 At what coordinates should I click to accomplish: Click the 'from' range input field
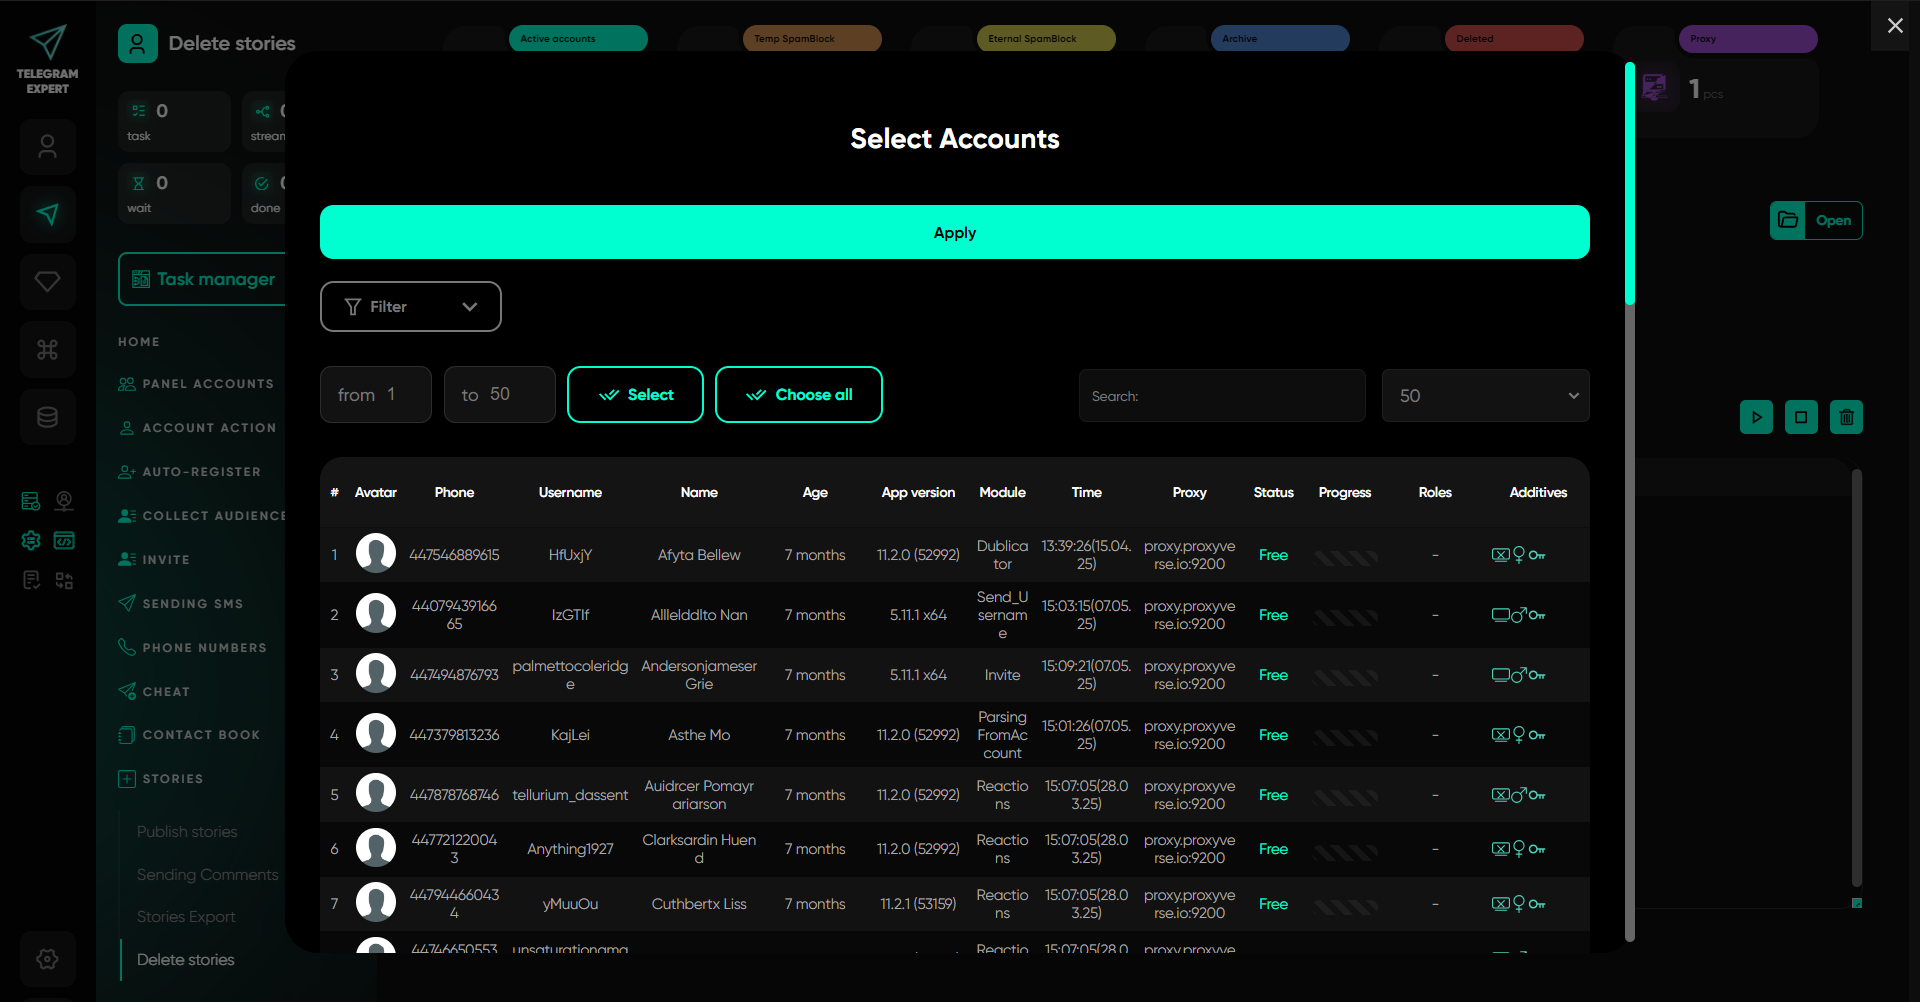pos(376,395)
